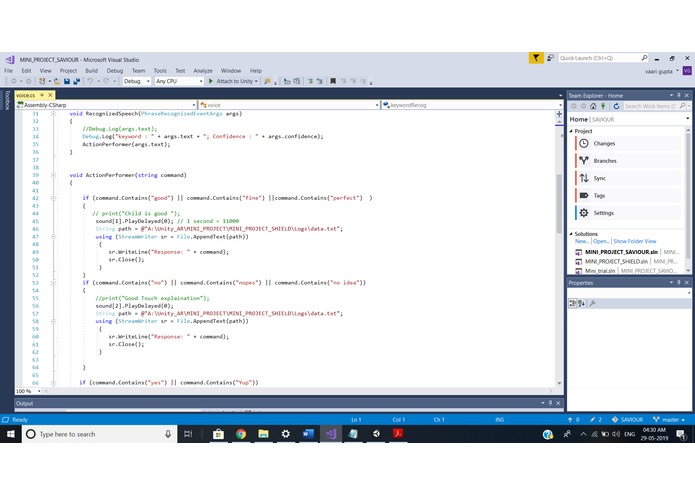Screen dimensions: 695x494
Task: Toggle auto-hide pin on Properties panel
Action: [679, 283]
